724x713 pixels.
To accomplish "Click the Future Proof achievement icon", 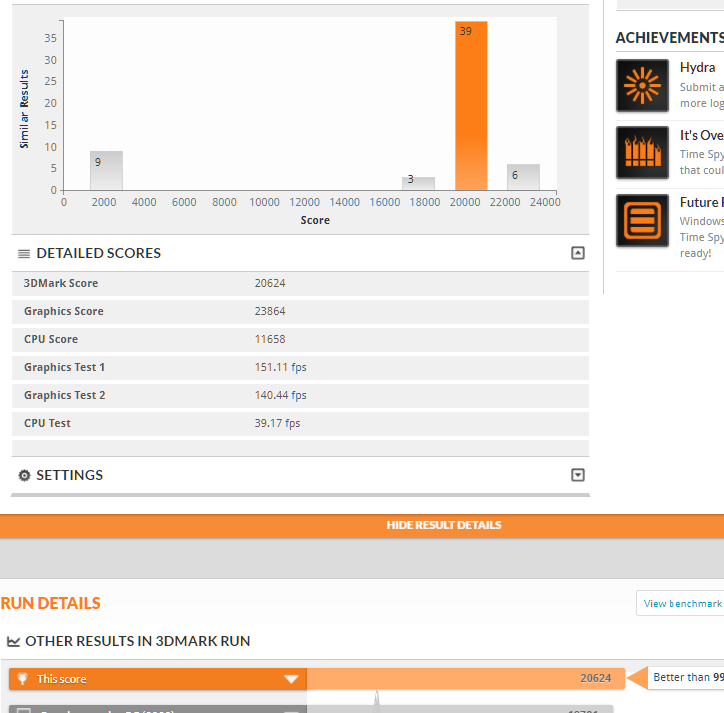I will click(642, 220).
